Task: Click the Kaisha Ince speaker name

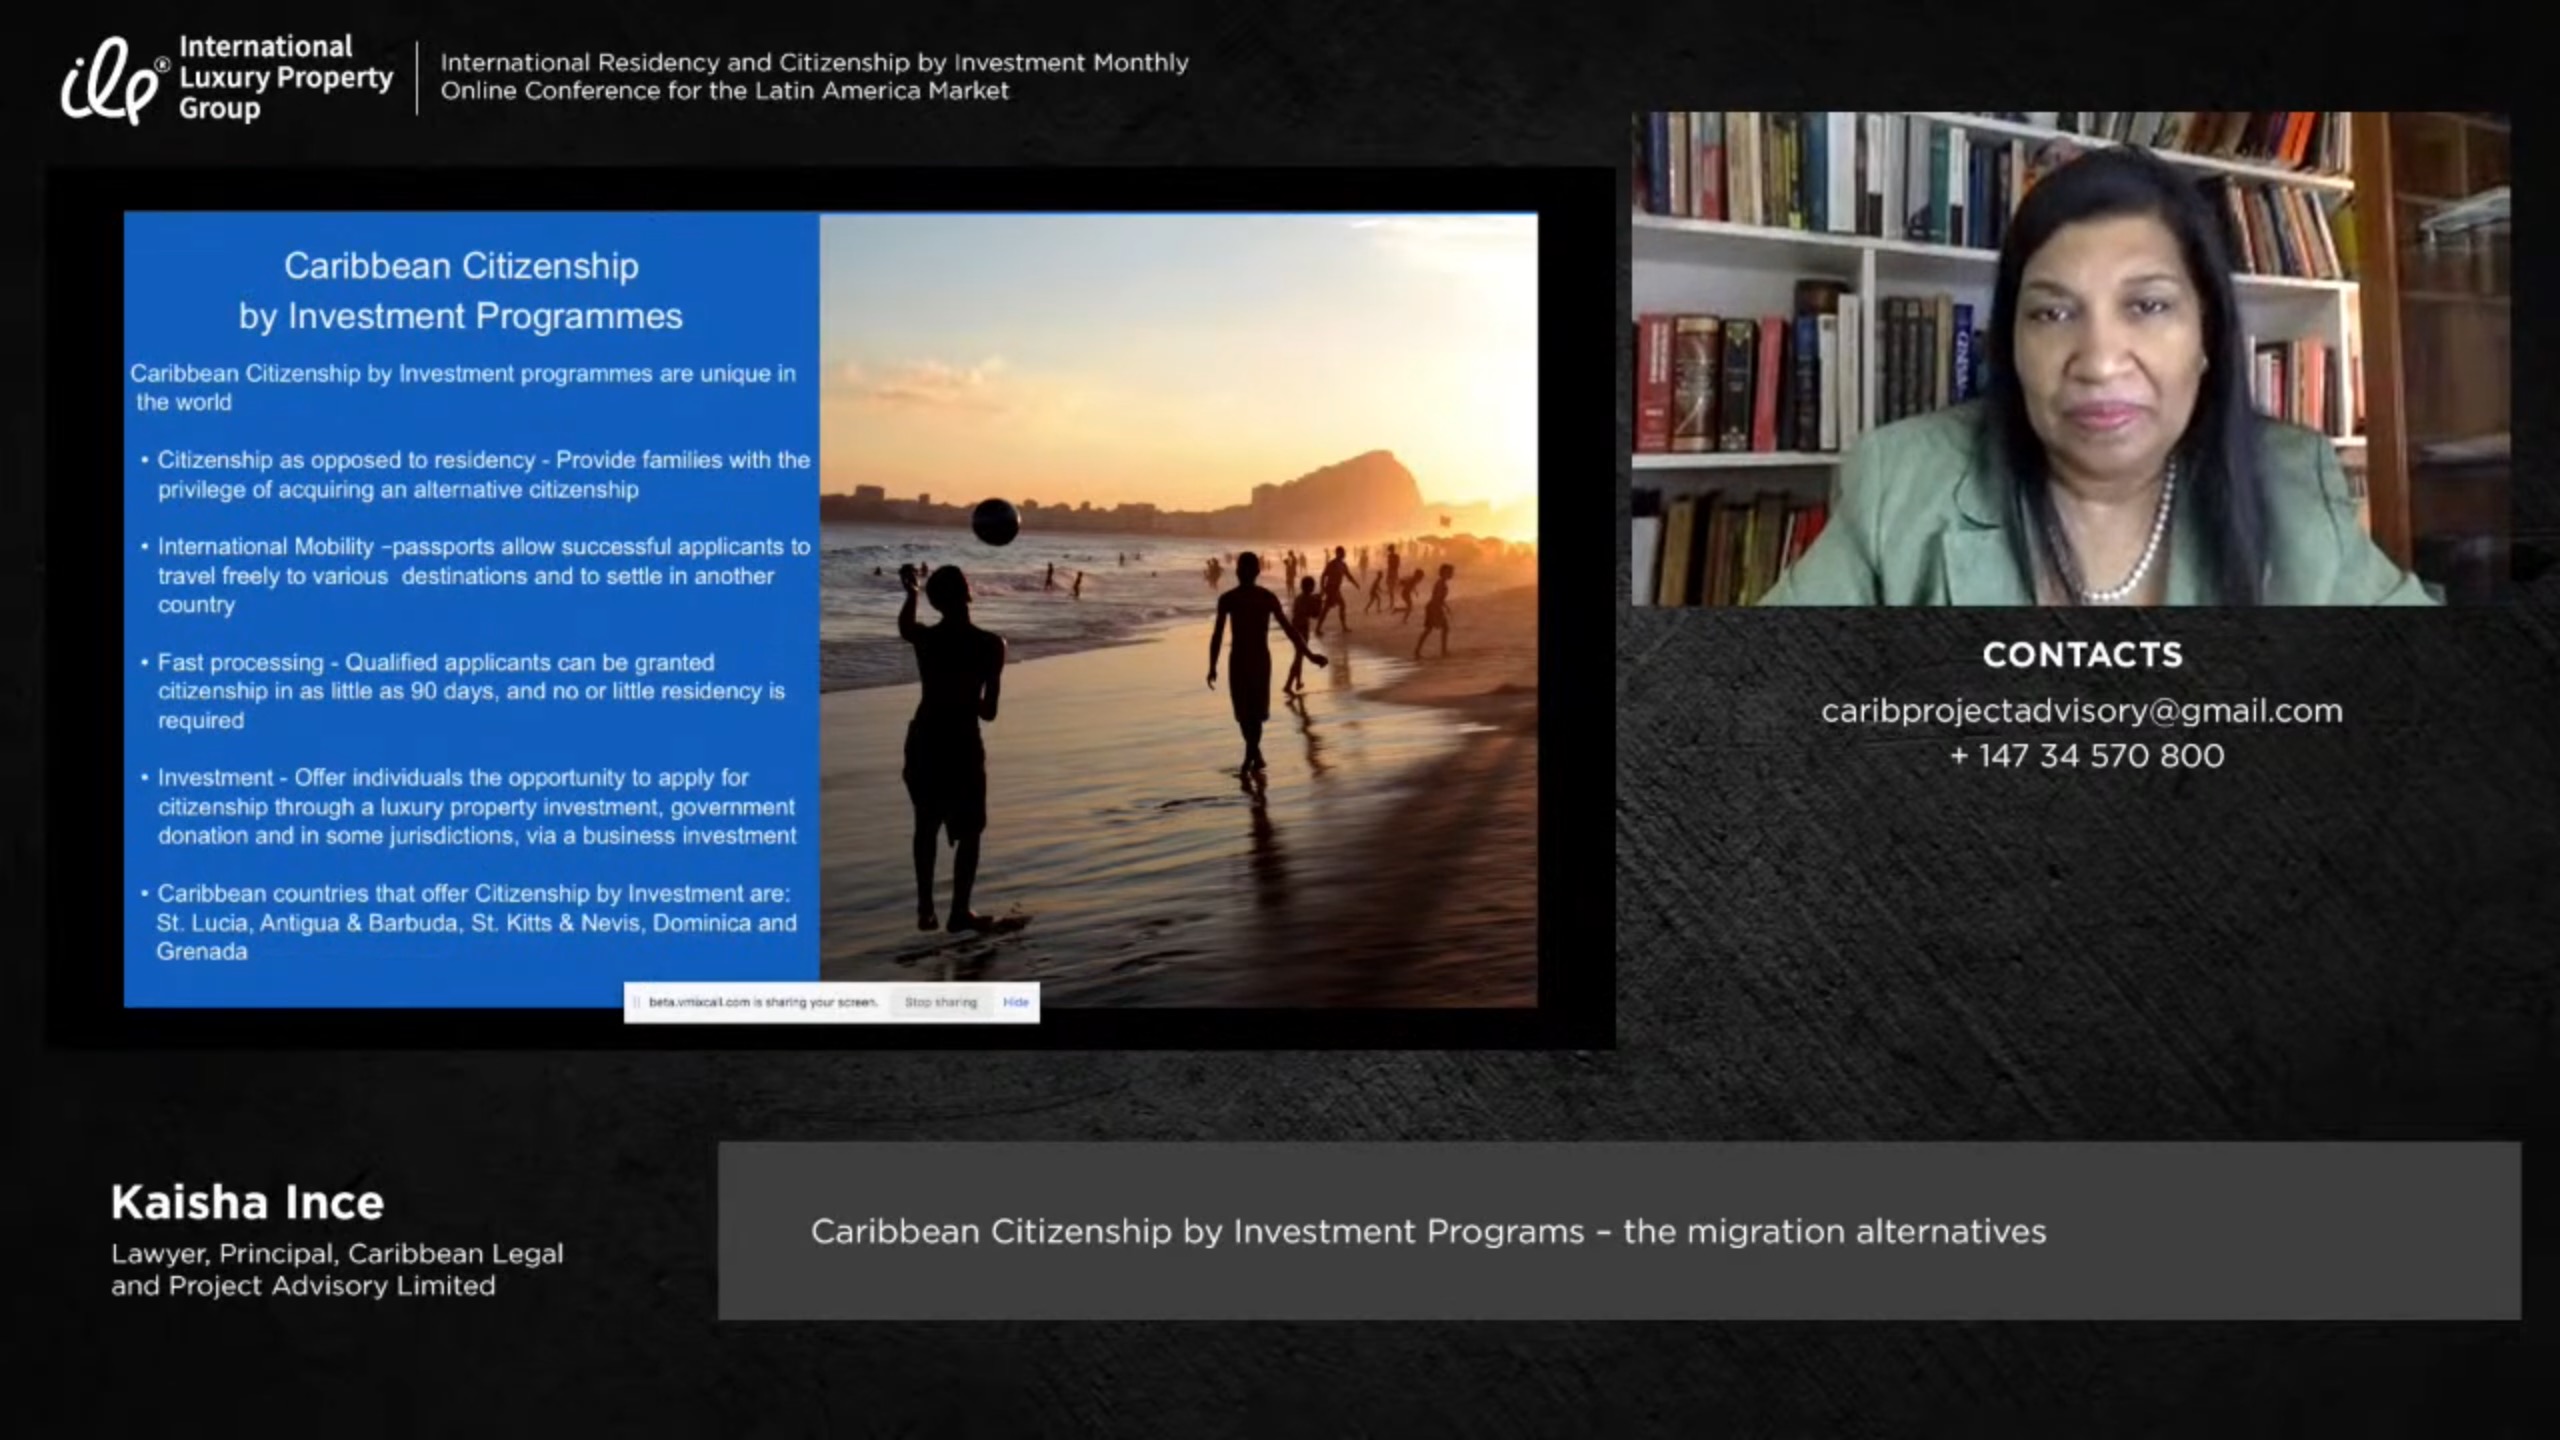Action: coord(247,1203)
